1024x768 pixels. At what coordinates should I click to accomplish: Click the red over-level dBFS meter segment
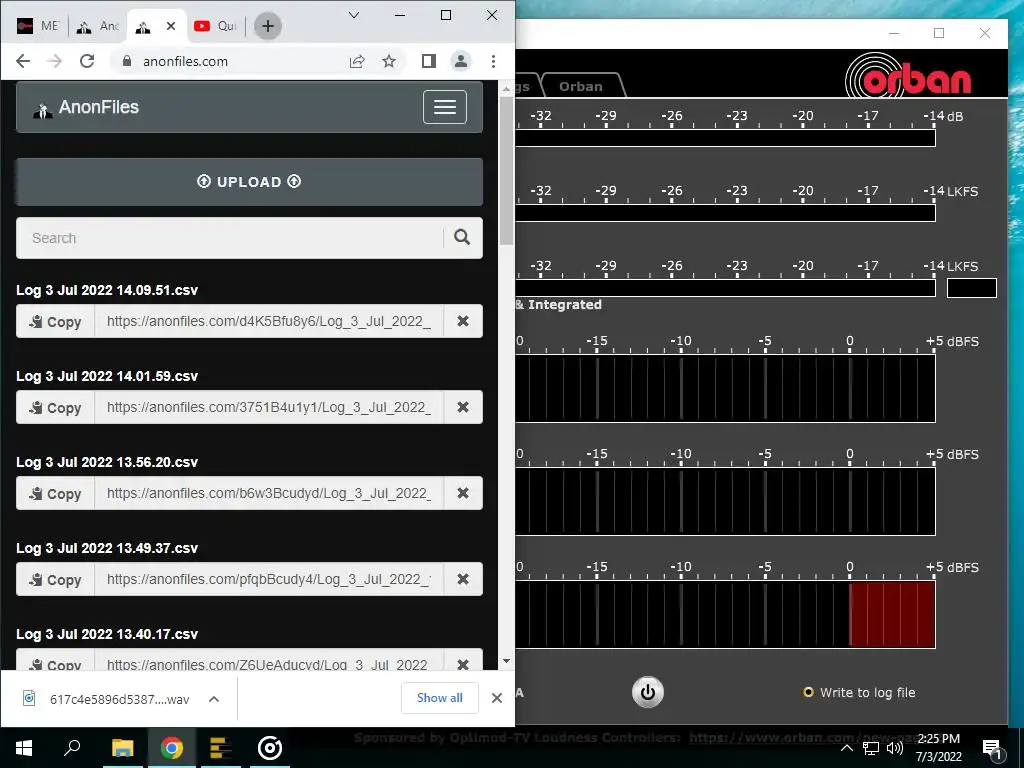[x=892, y=615]
